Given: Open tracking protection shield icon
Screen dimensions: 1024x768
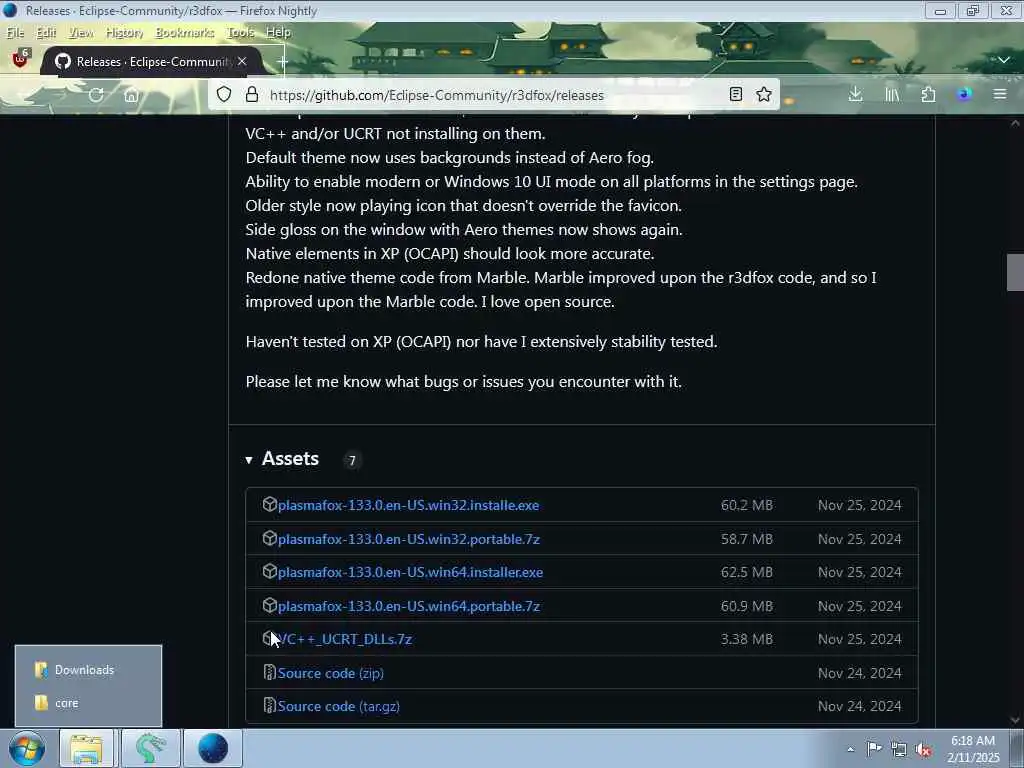Looking at the screenshot, I should pyautogui.click(x=224, y=95).
